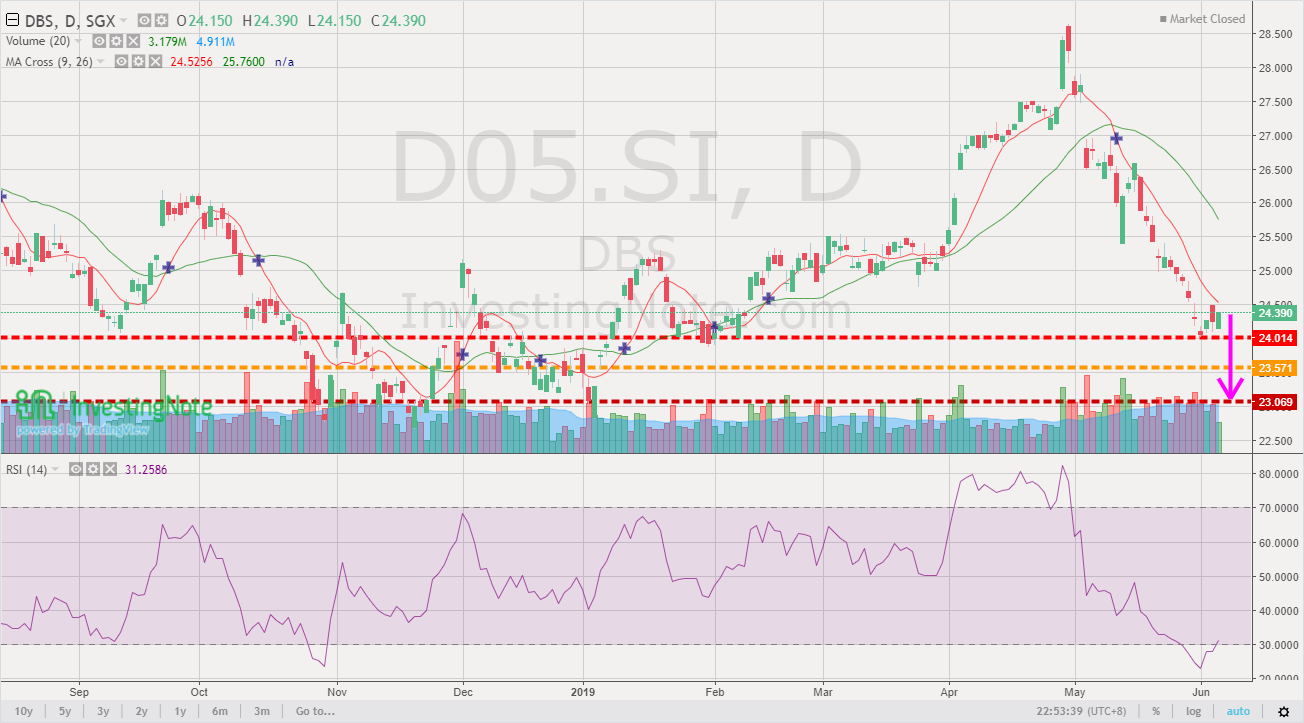Click the 23.571 orange price level label
Viewport: 1304px width, 723px height.
pyautogui.click(x=1274, y=367)
